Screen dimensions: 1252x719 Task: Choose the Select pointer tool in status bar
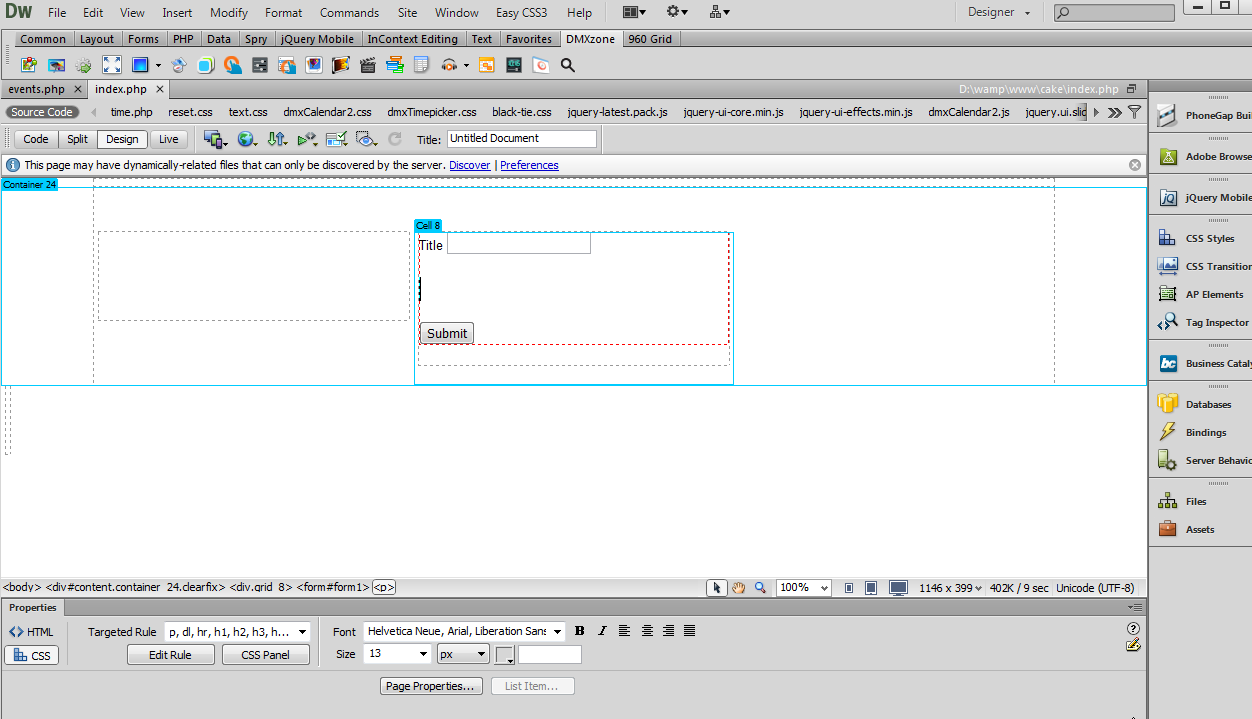pyautogui.click(x=716, y=588)
